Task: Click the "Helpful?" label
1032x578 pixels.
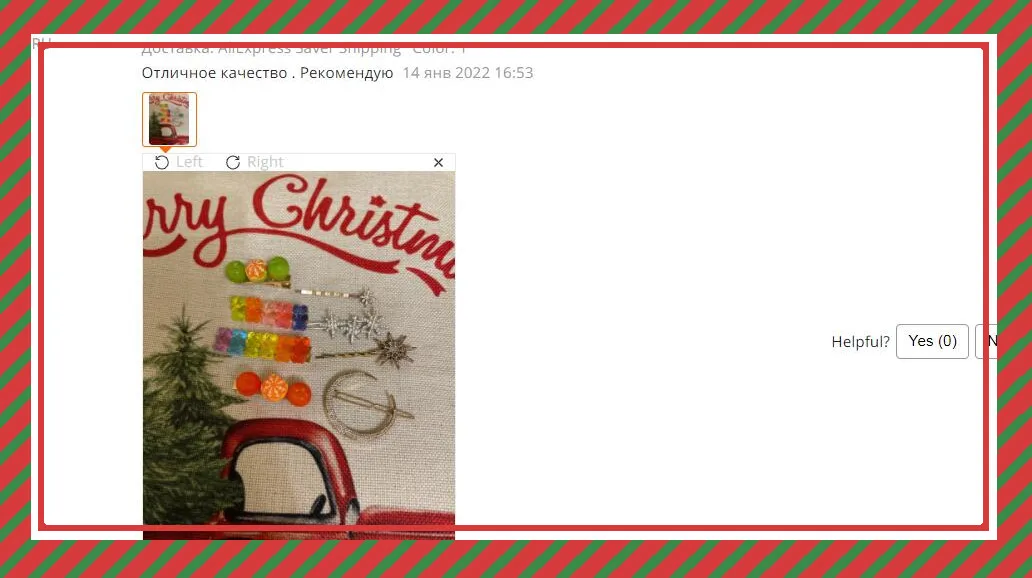Action: (860, 342)
